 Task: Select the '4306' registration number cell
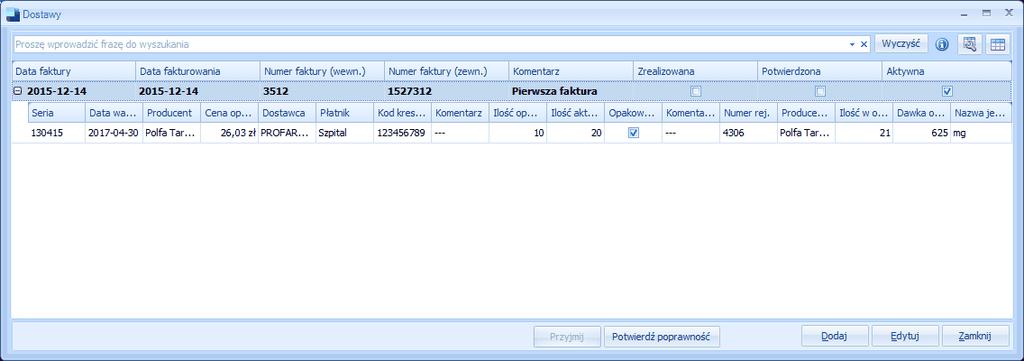(x=748, y=133)
